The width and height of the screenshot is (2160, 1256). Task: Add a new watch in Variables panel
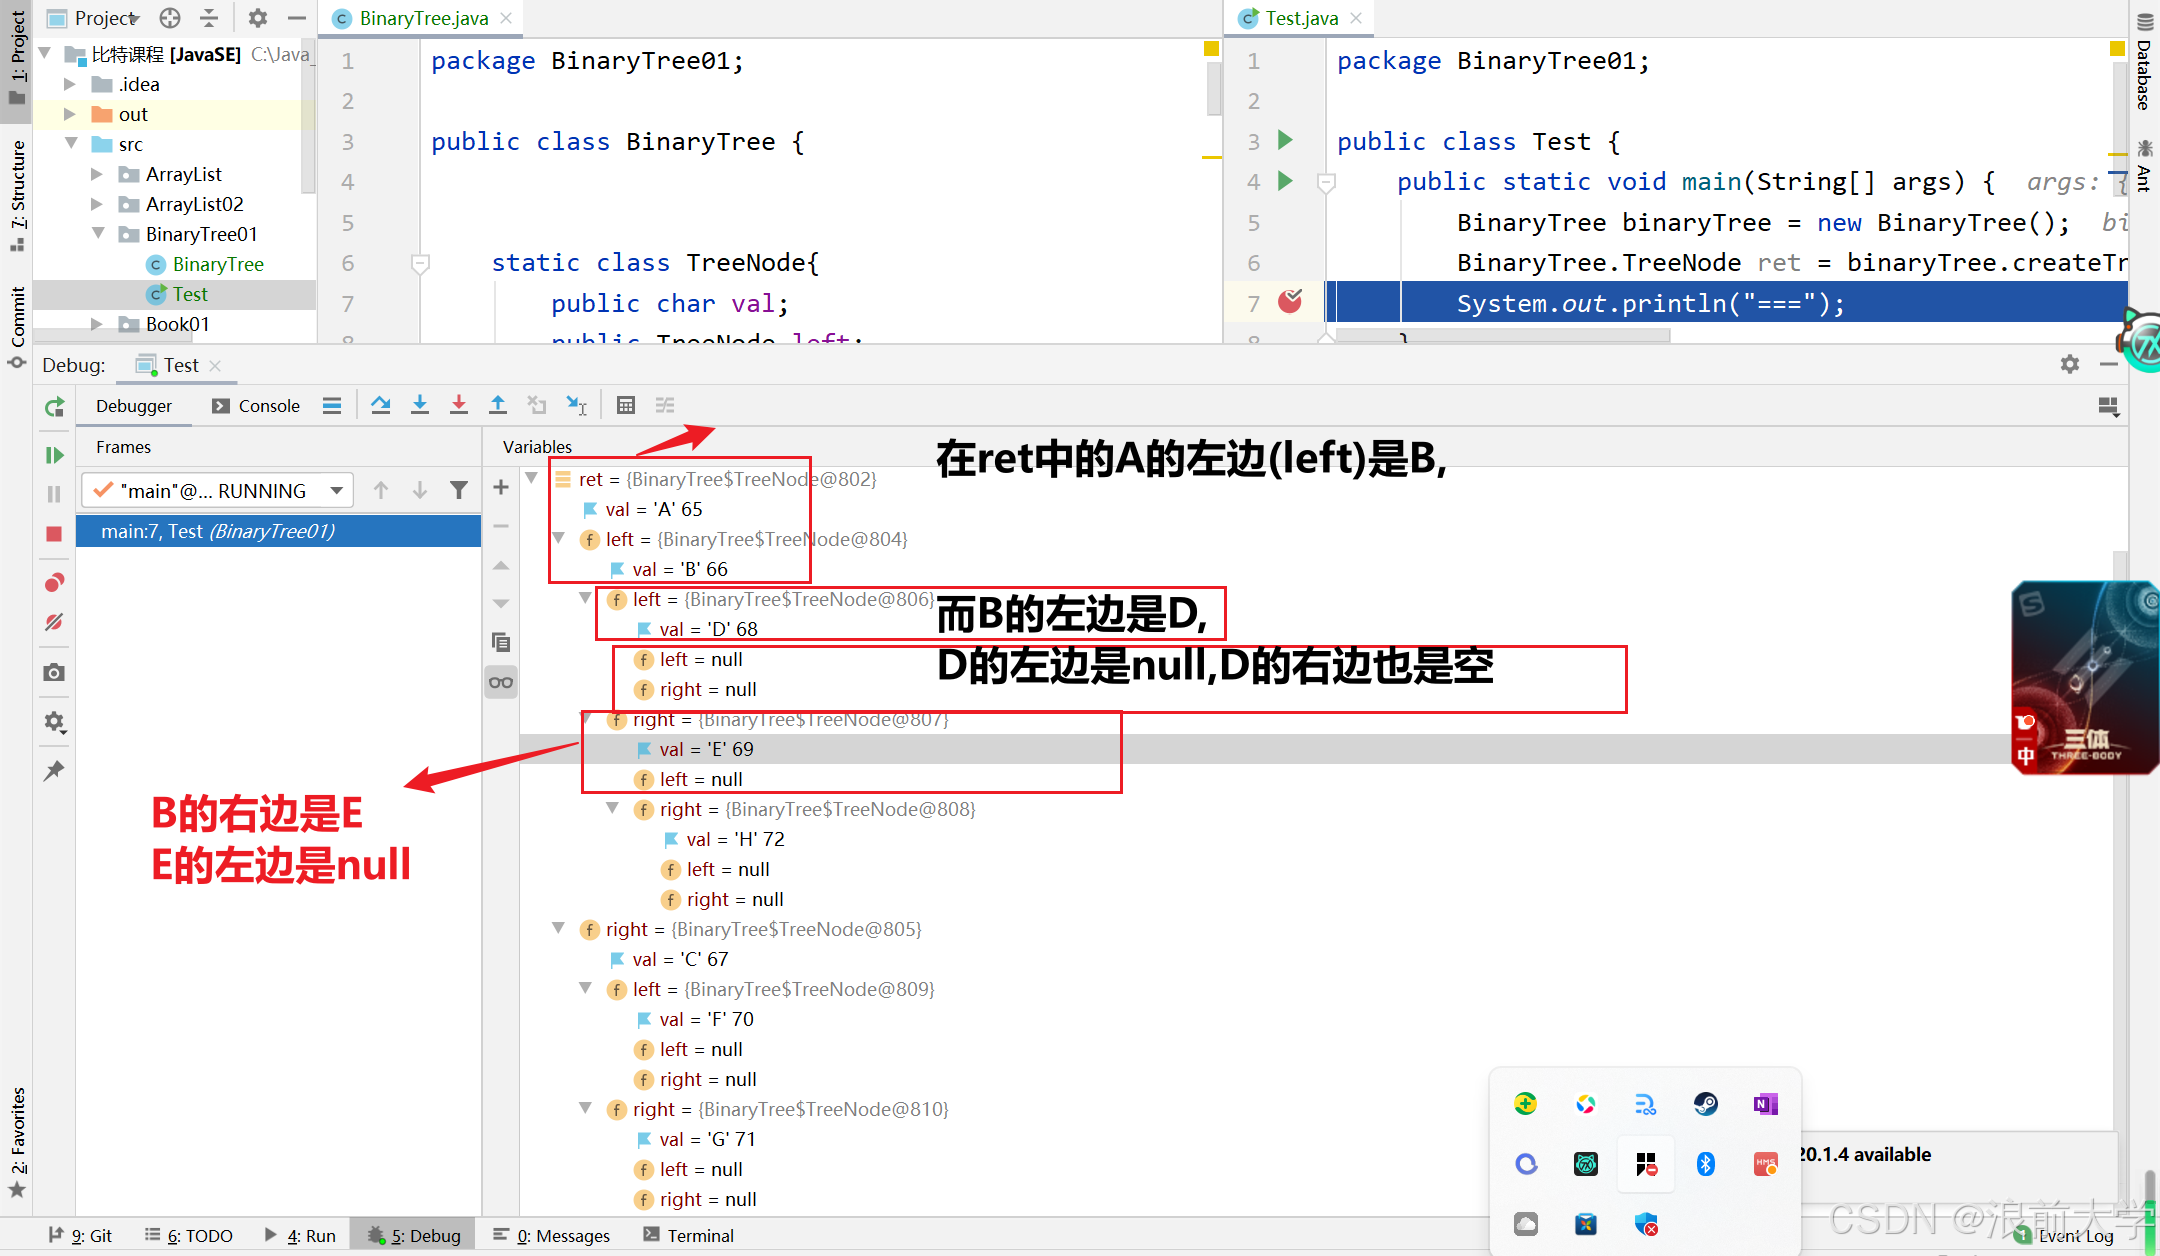[x=501, y=487]
